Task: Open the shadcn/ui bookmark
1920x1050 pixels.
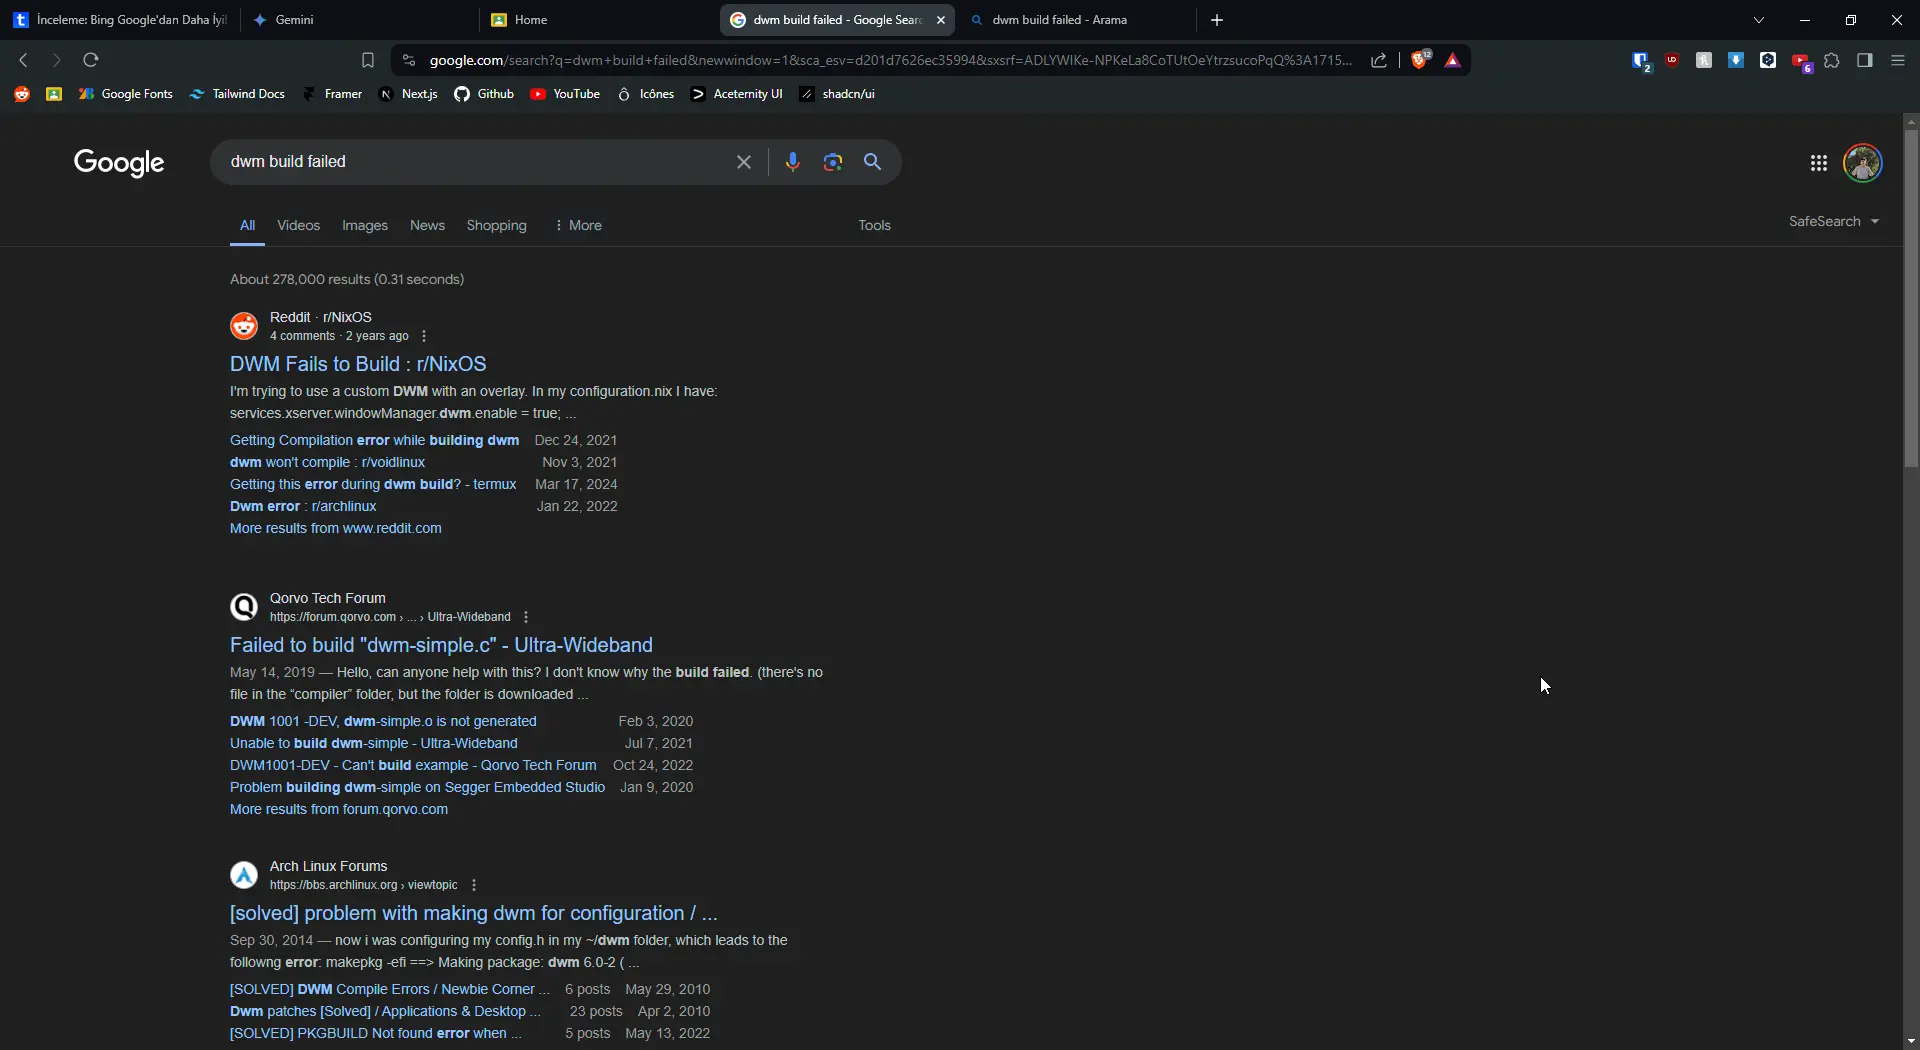Action: pyautogui.click(x=837, y=94)
